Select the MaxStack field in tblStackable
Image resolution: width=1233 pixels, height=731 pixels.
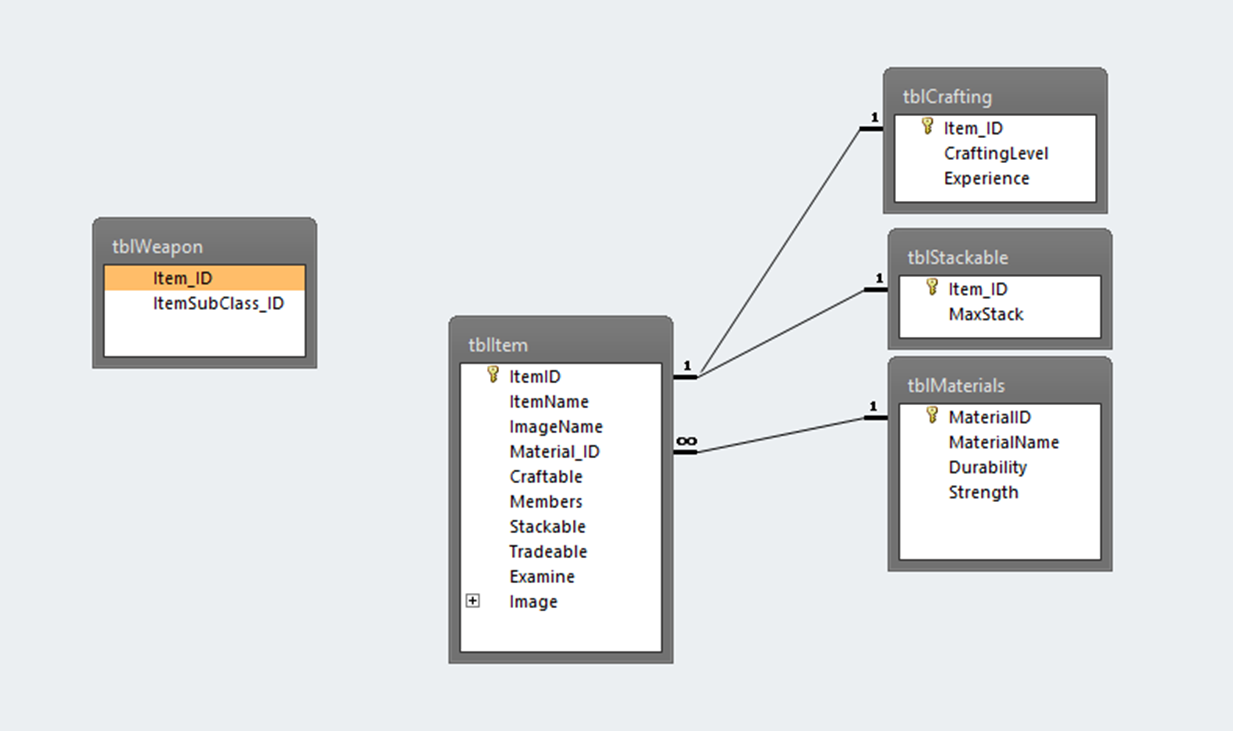pyautogui.click(x=985, y=314)
